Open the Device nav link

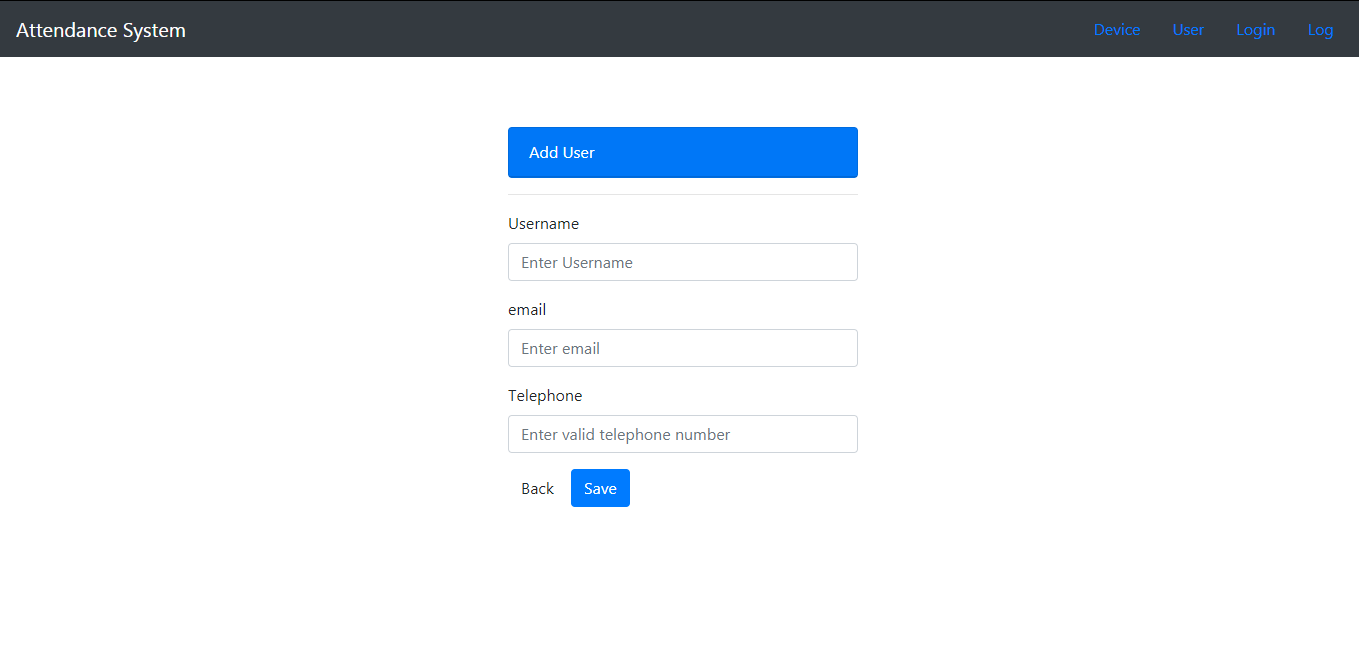[x=1117, y=30]
